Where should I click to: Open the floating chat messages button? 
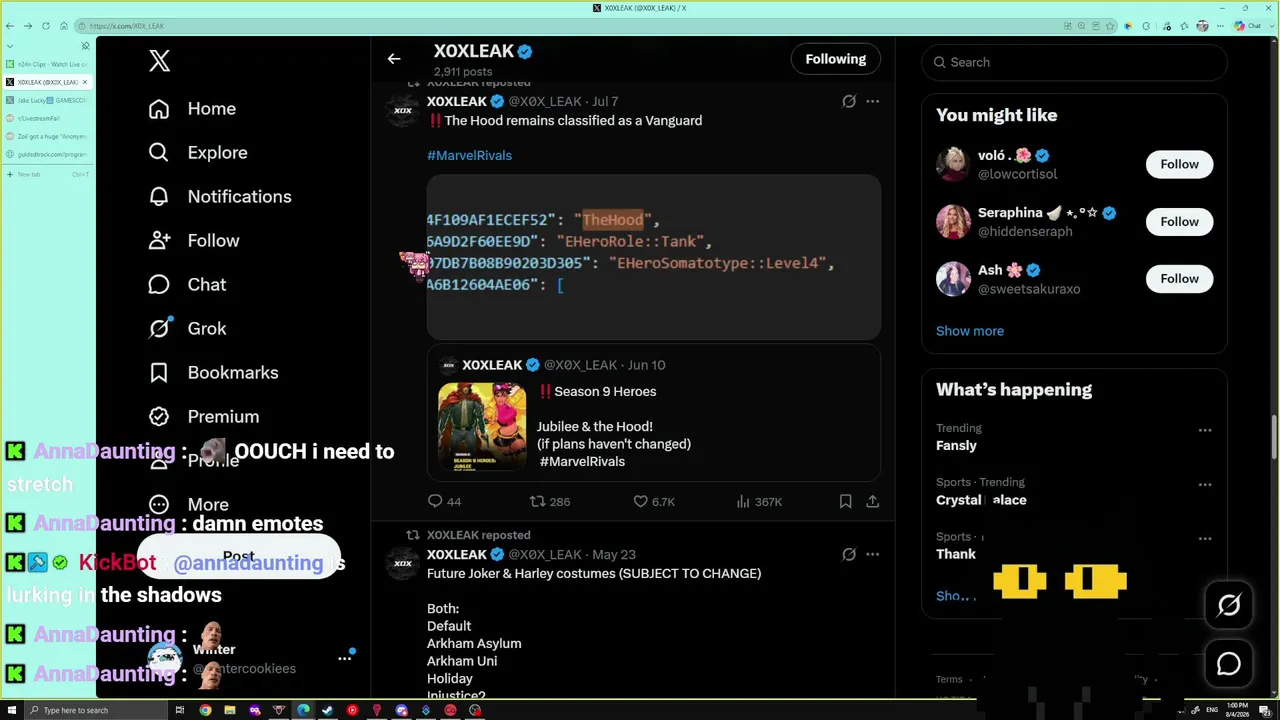pyautogui.click(x=1229, y=663)
